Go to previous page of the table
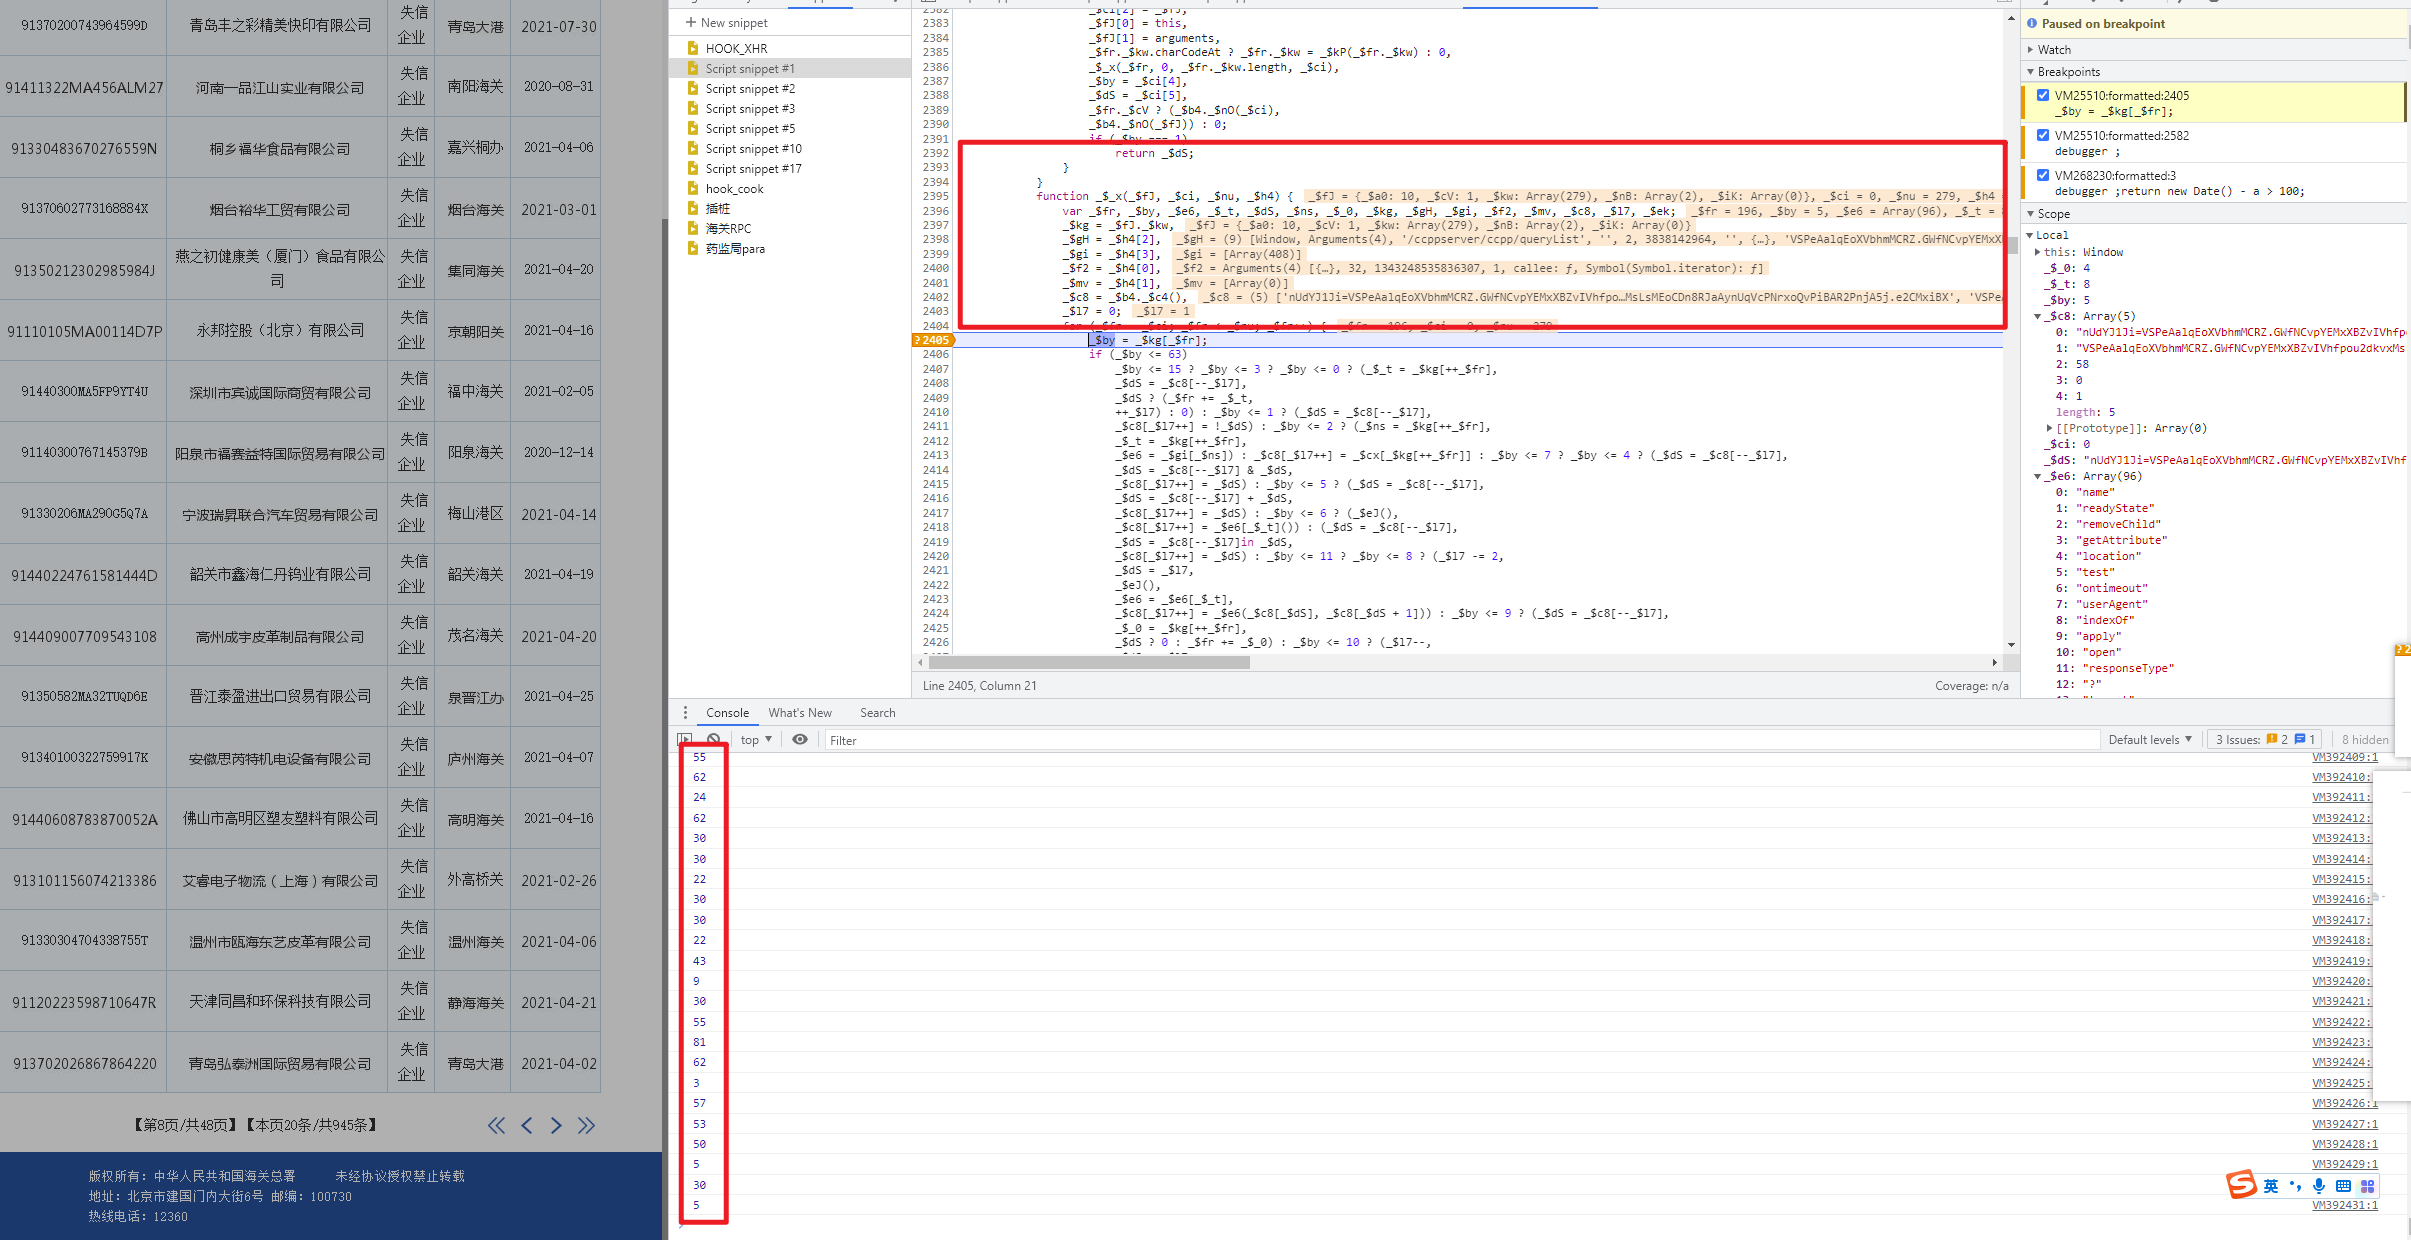2411x1240 pixels. pyautogui.click(x=527, y=1125)
